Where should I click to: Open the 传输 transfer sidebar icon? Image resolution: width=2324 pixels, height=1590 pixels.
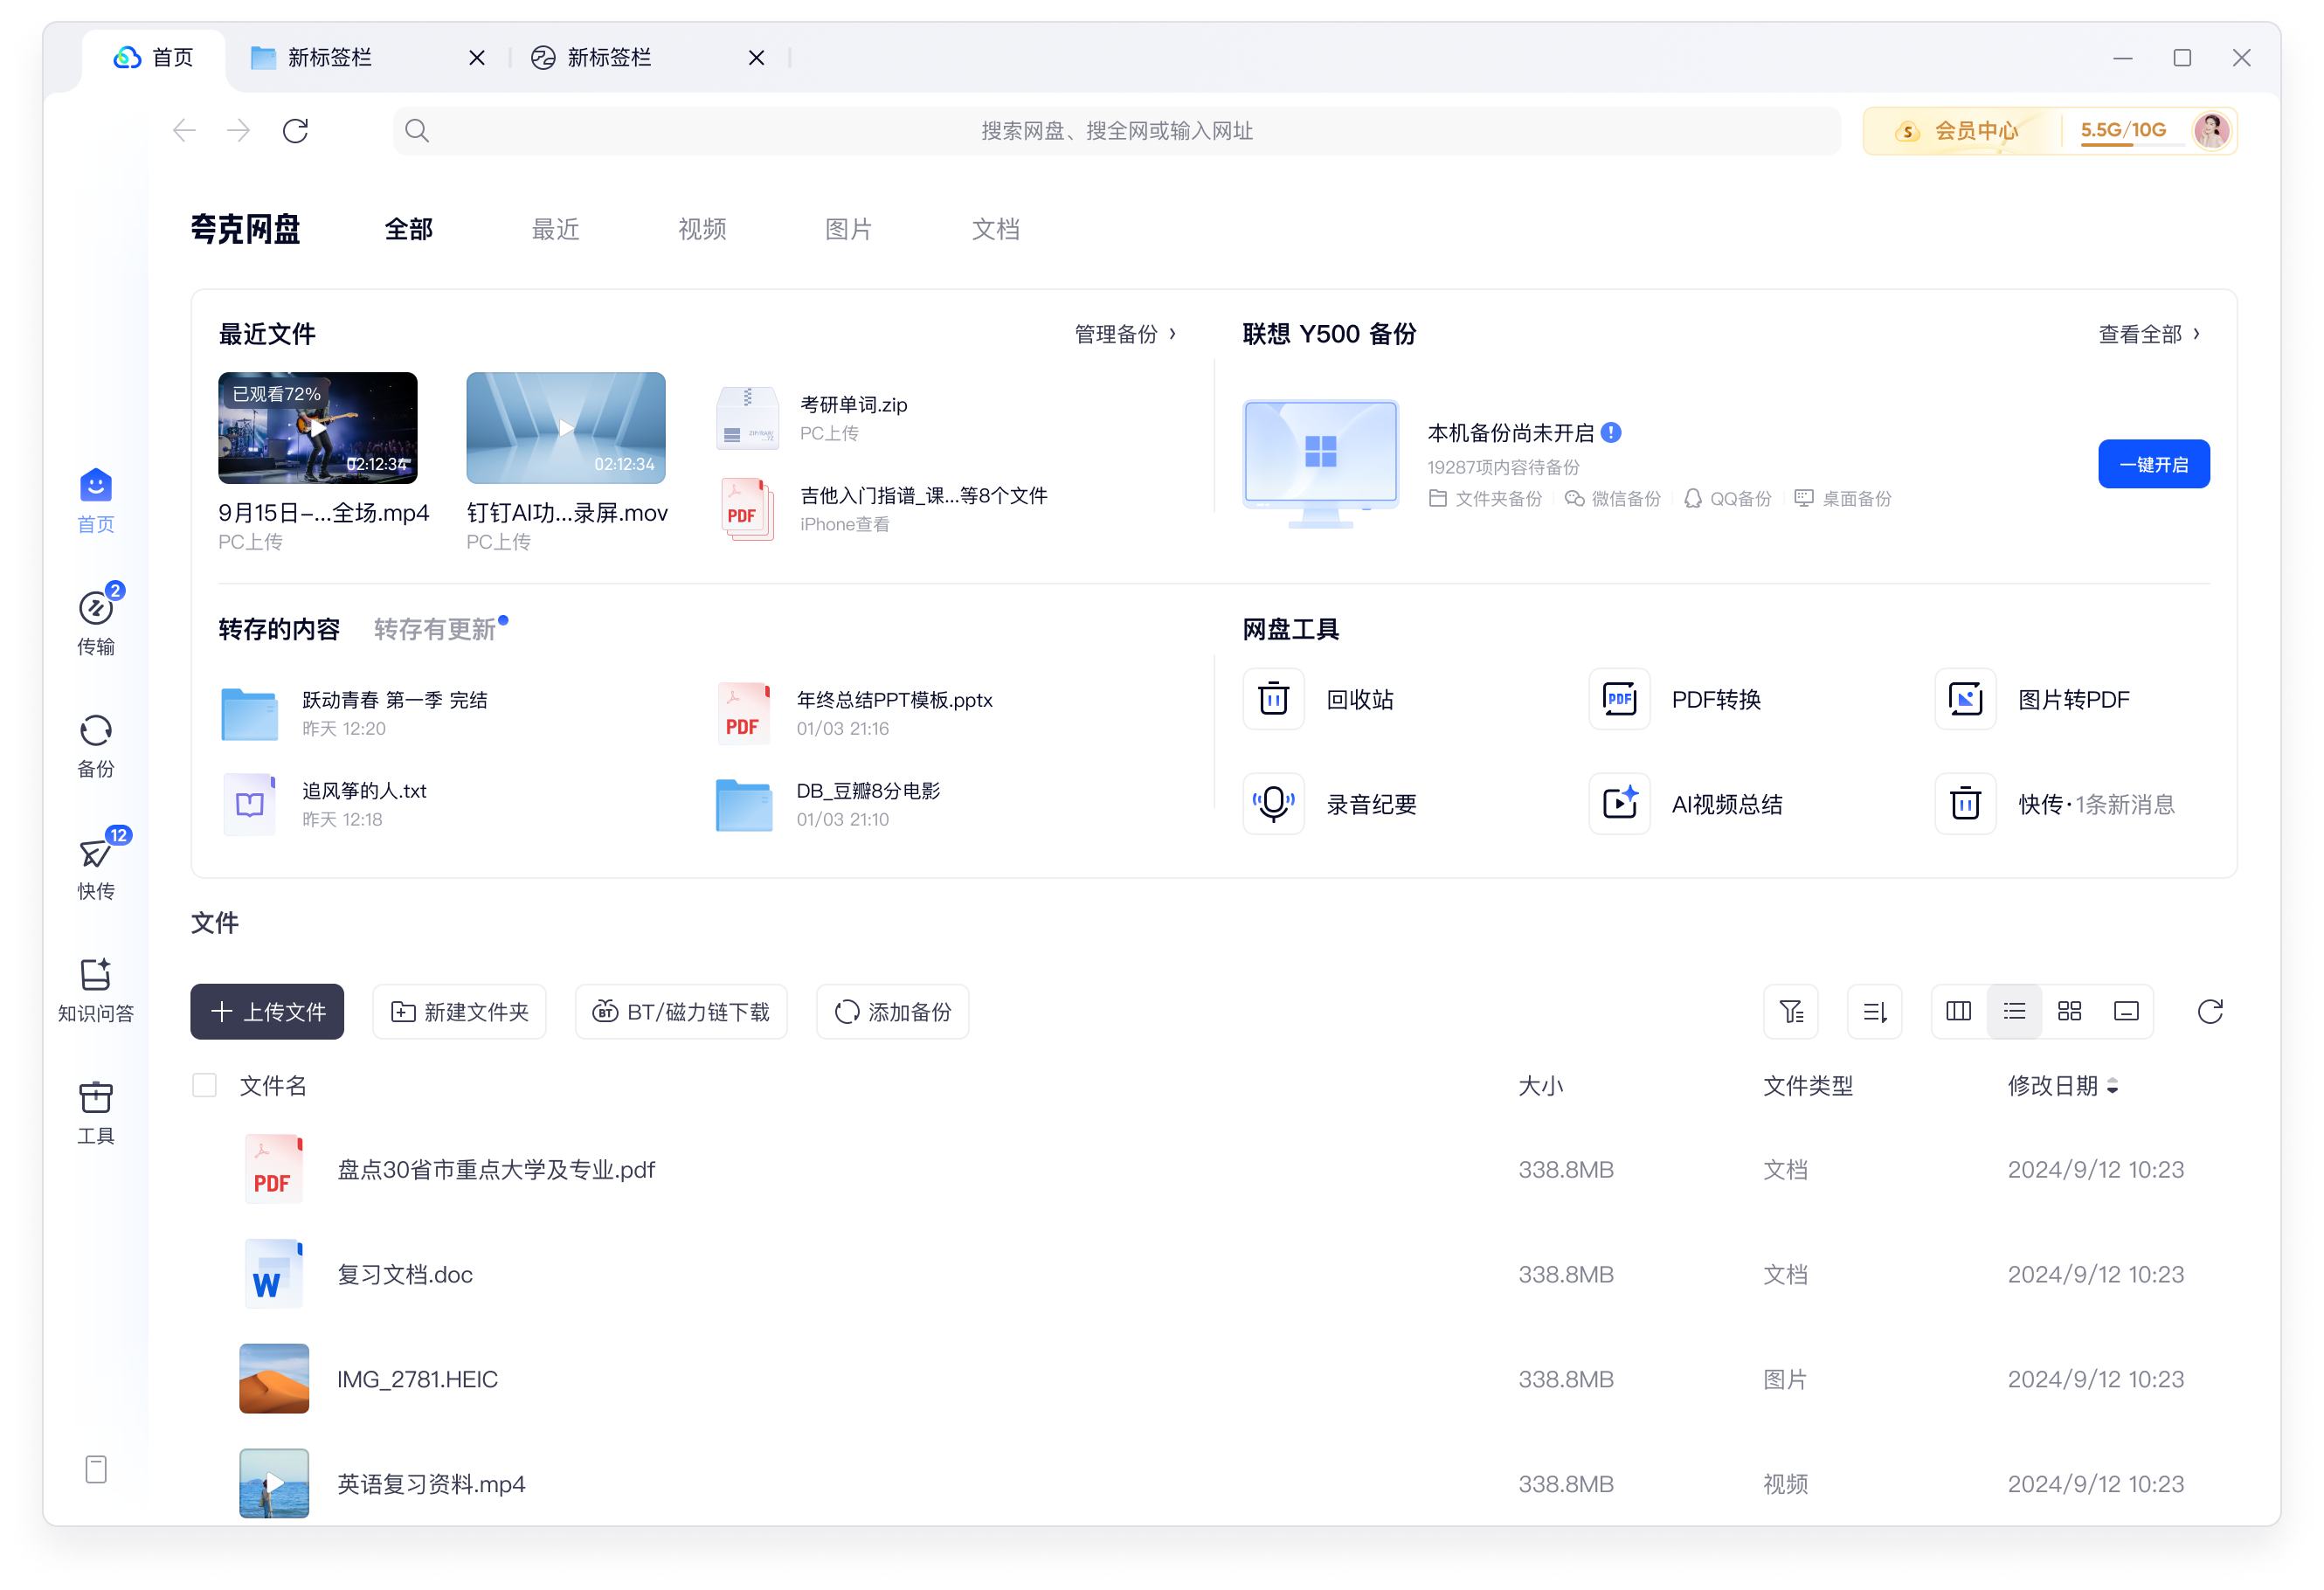pos(96,622)
